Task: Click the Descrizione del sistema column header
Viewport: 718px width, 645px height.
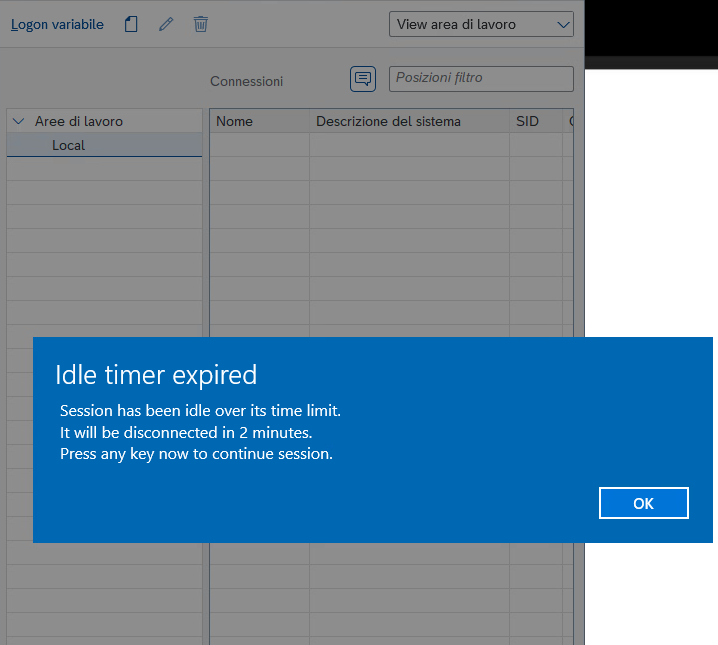Action: pyautogui.click(x=409, y=121)
